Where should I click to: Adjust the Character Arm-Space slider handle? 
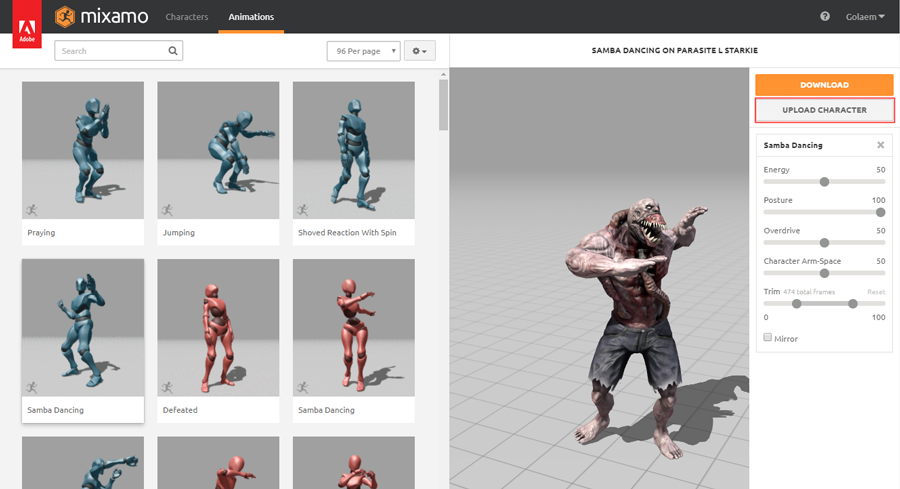coord(824,273)
